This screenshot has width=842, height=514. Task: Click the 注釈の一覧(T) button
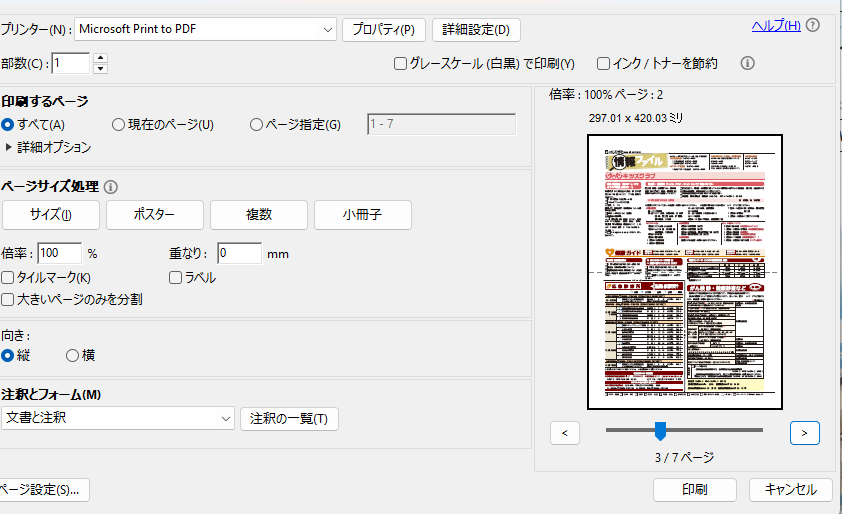[x=289, y=418]
